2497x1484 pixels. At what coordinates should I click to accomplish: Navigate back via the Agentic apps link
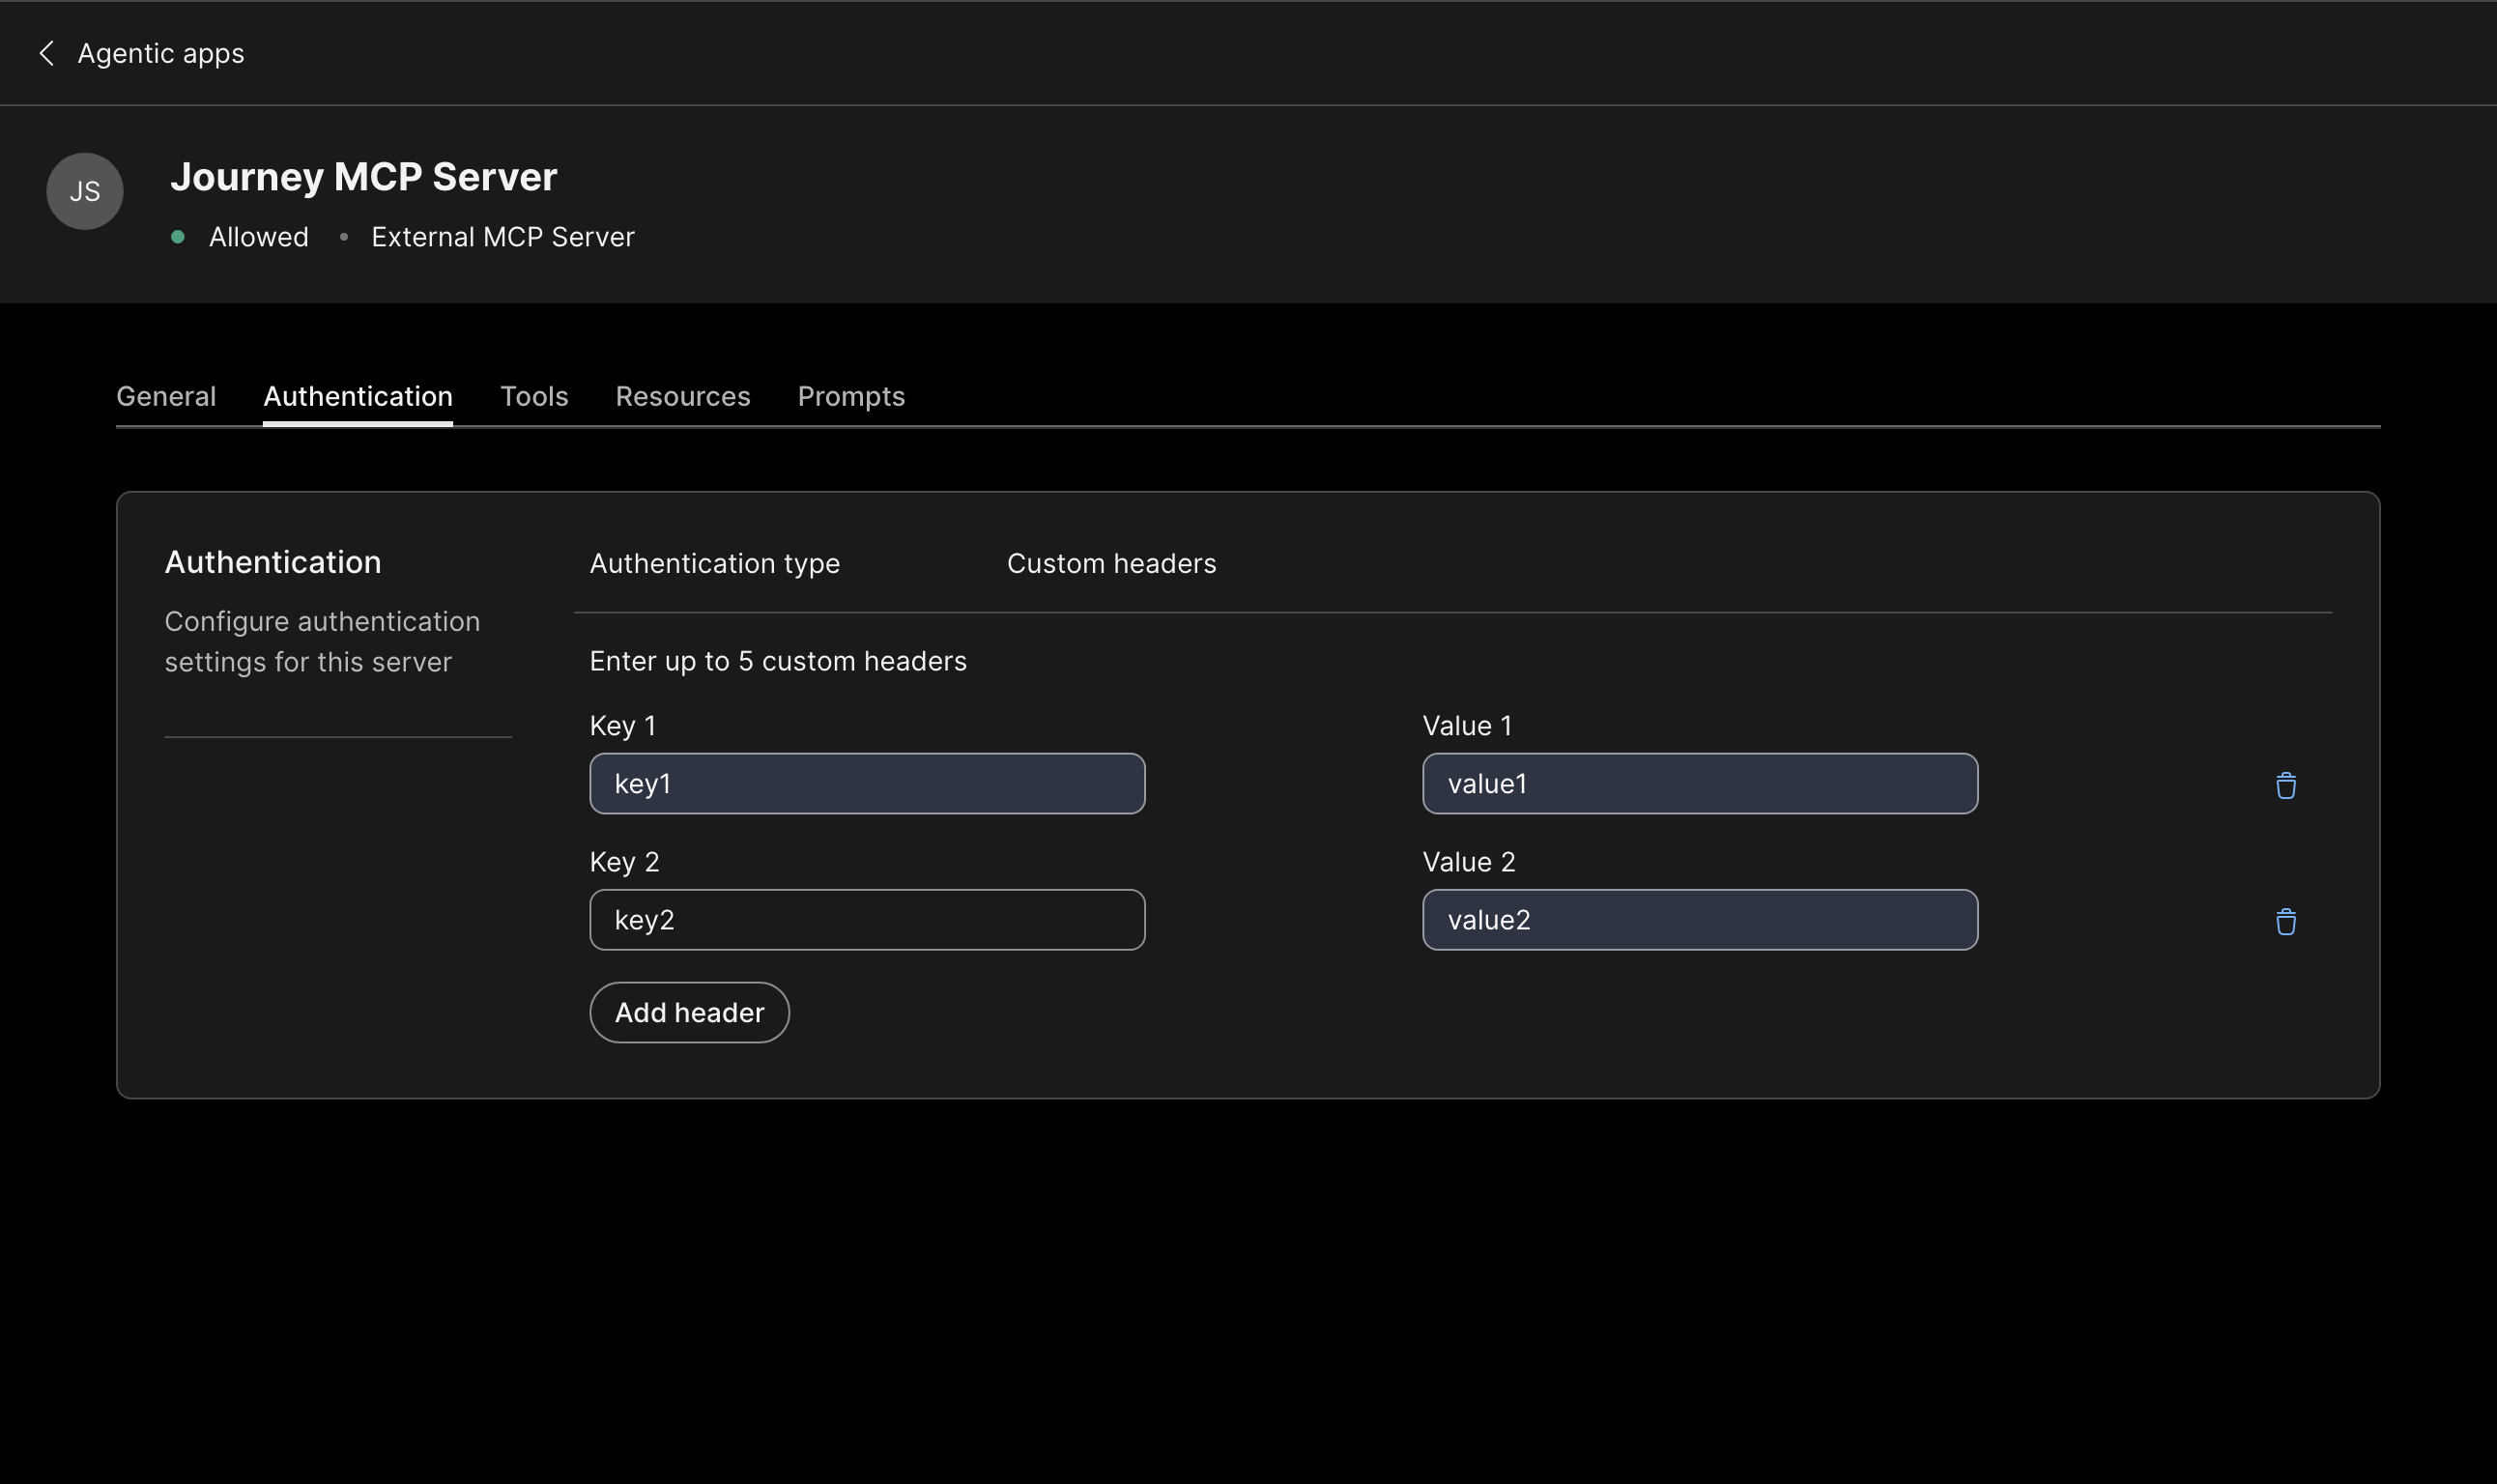coord(161,53)
